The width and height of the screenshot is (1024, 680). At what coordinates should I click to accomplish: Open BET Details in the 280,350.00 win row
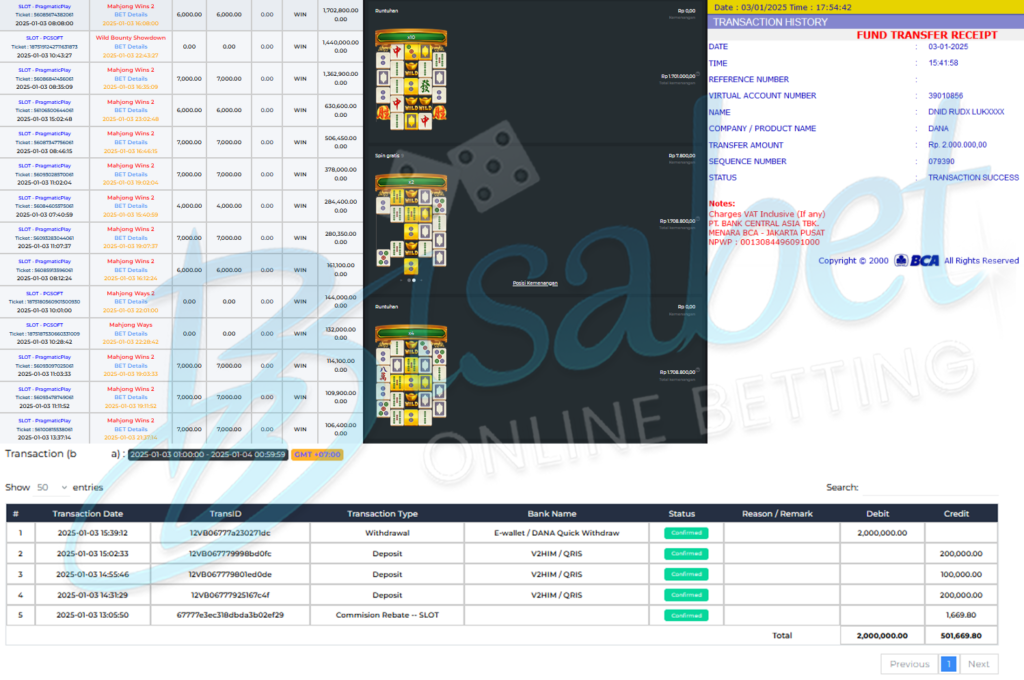coord(131,238)
